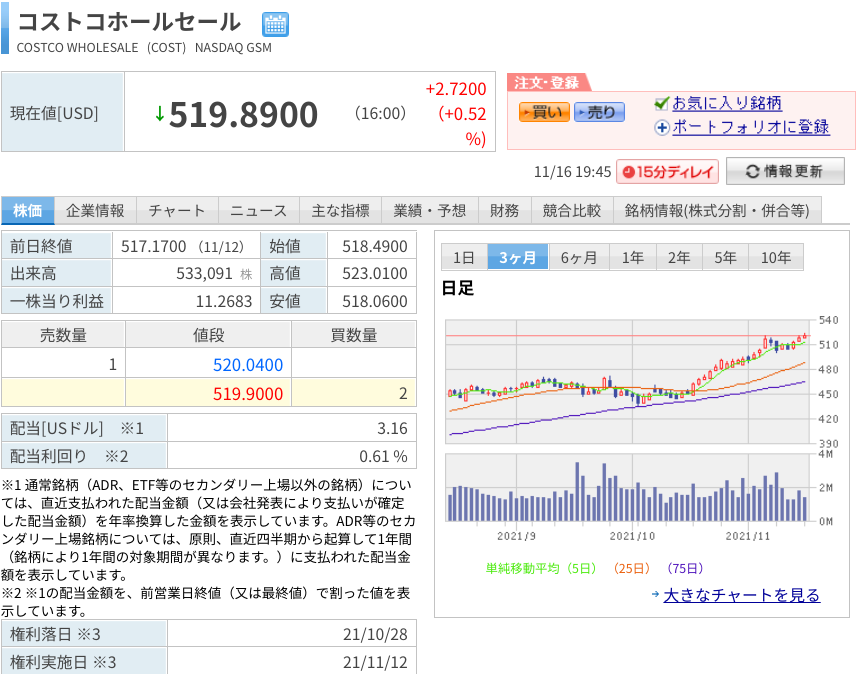Click the plus icon for ポートフォリオに登録

[662, 127]
